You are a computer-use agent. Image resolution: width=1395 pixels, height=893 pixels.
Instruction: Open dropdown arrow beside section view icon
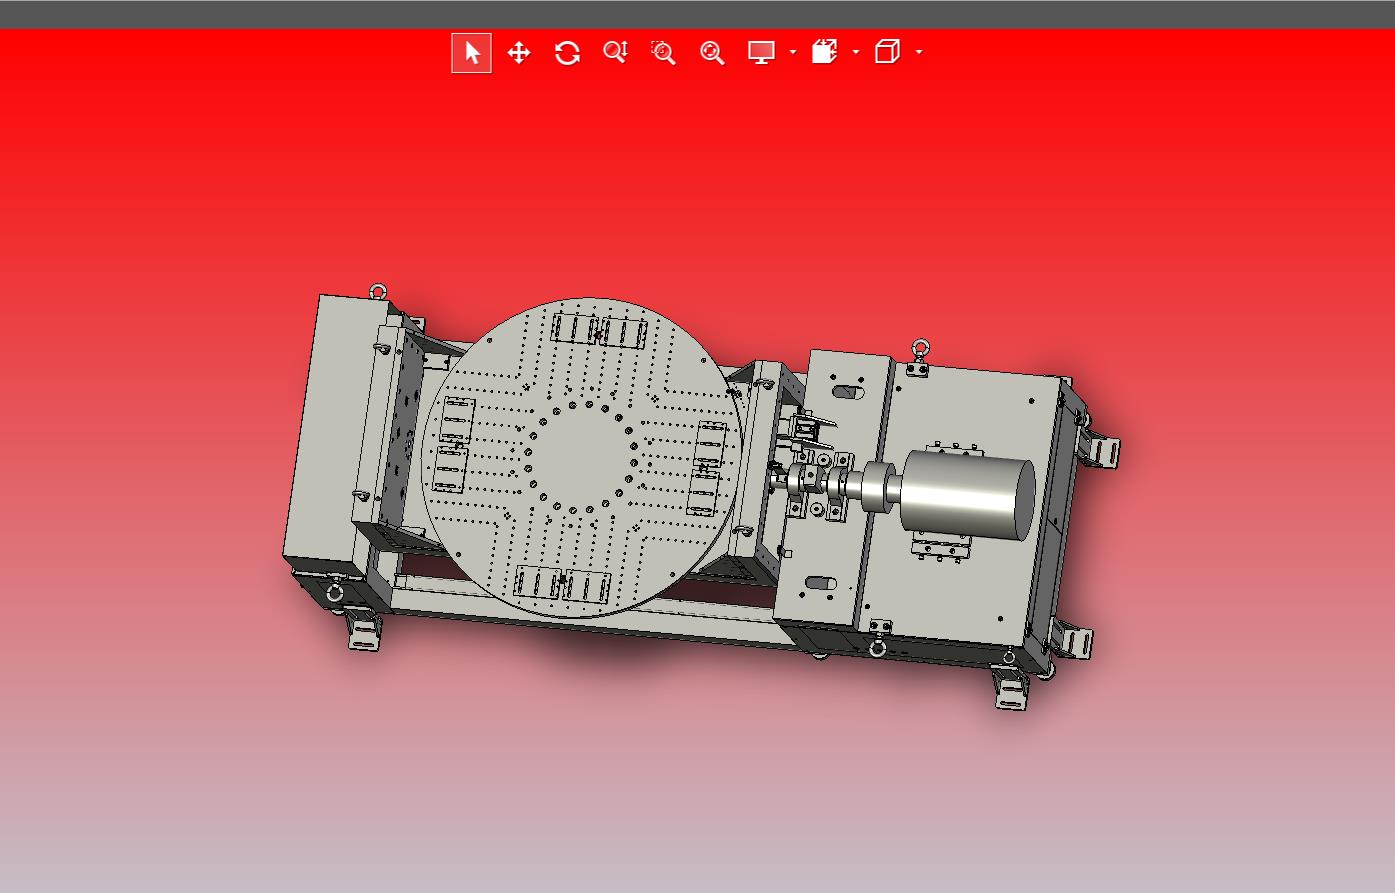coord(856,52)
